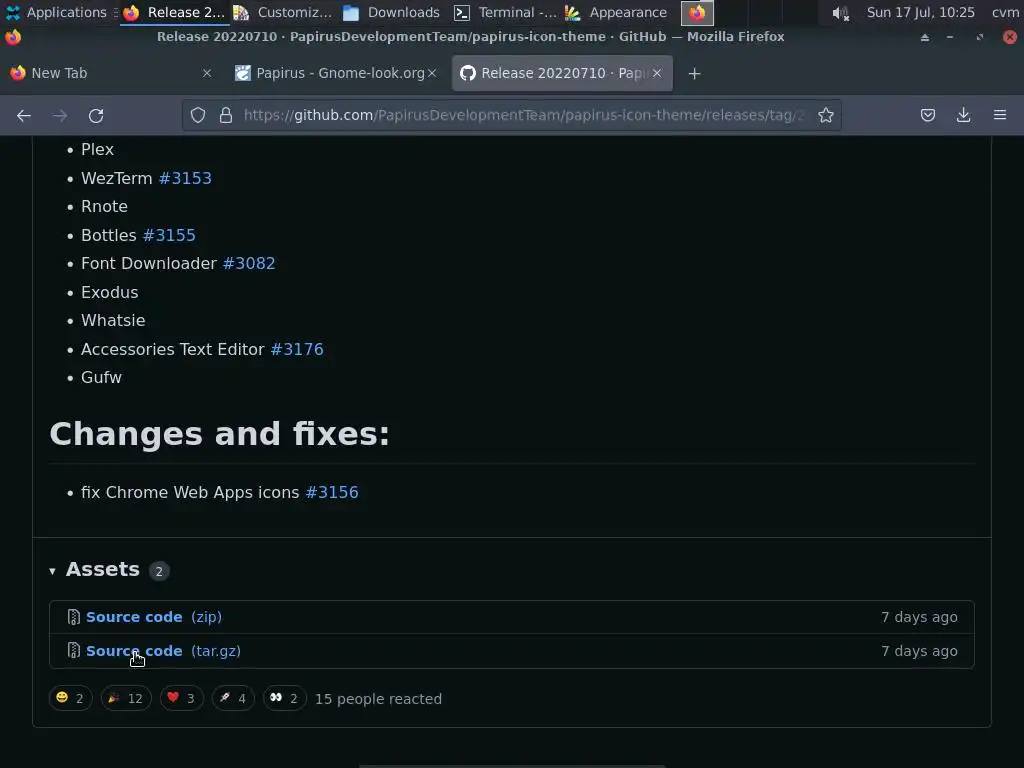Click the 'Rnote' list item

pos(104,206)
